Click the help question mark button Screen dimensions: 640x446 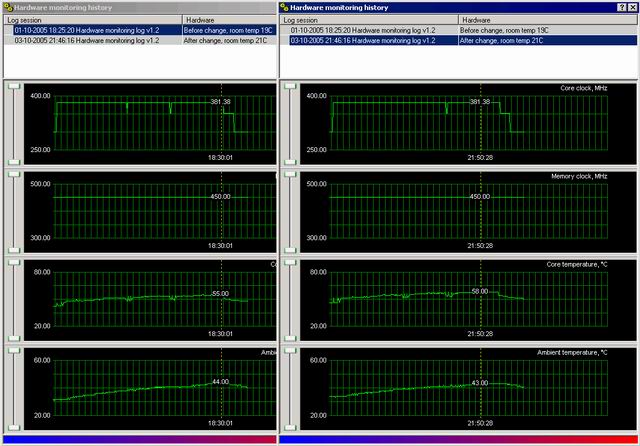pyautogui.click(x=620, y=6)
